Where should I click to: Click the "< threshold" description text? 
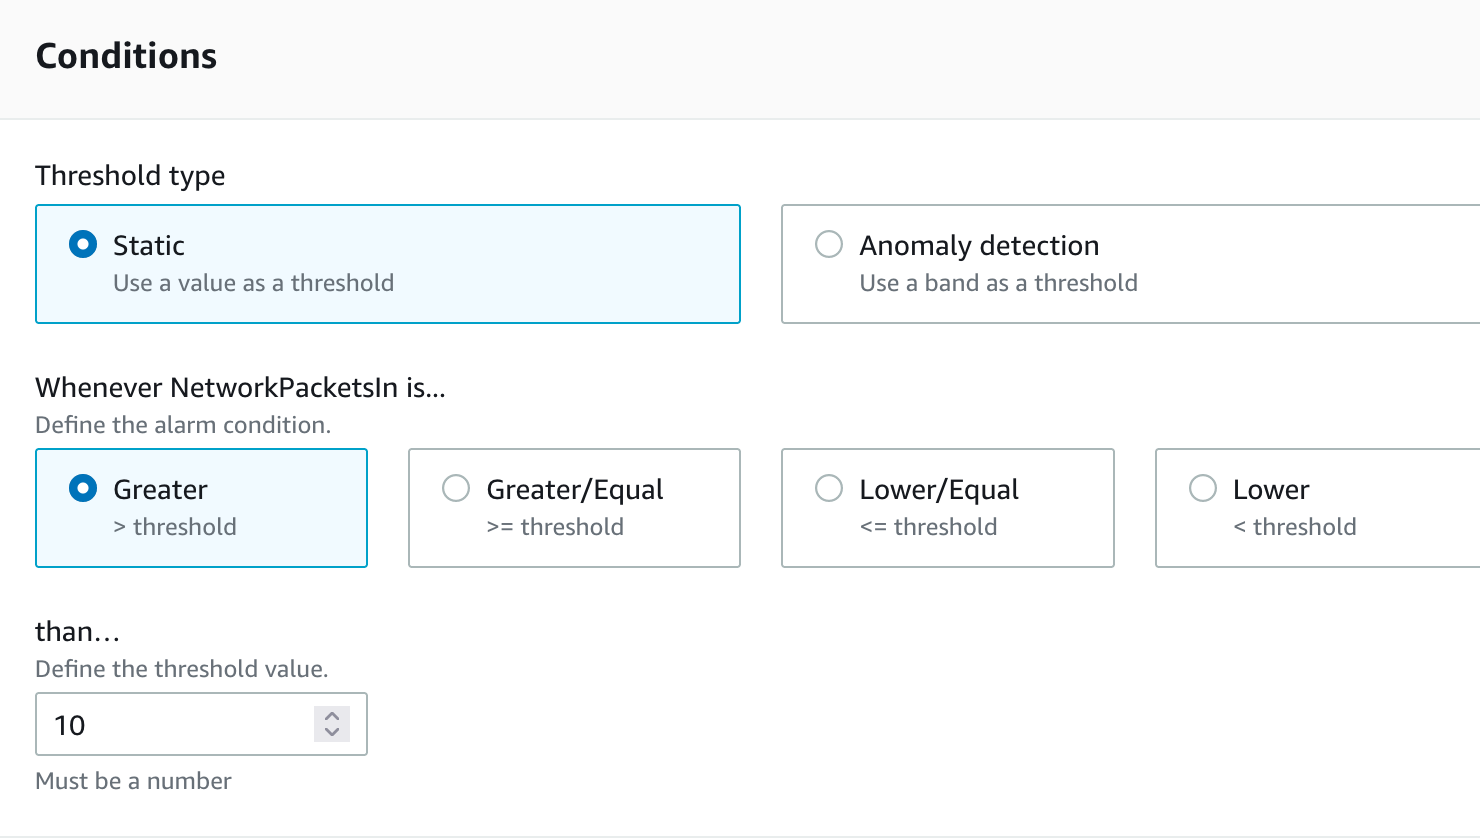tap(1295, 527)
